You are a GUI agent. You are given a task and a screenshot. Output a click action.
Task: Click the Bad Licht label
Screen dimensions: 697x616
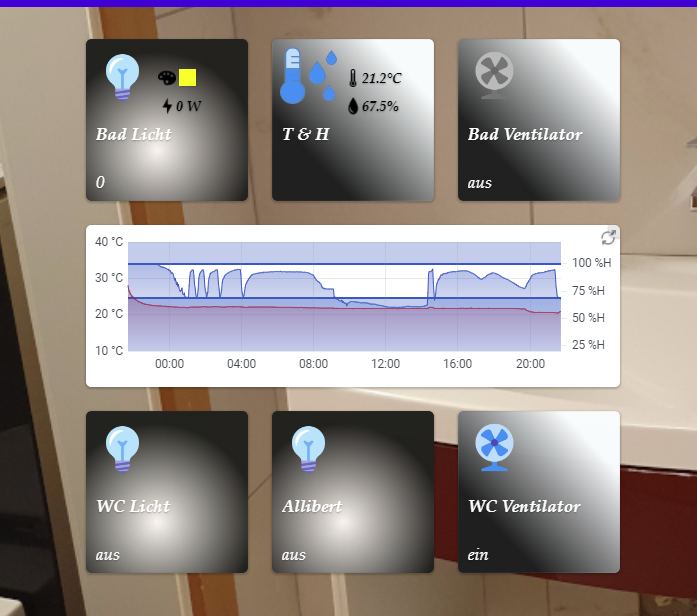tap(133, 134)
